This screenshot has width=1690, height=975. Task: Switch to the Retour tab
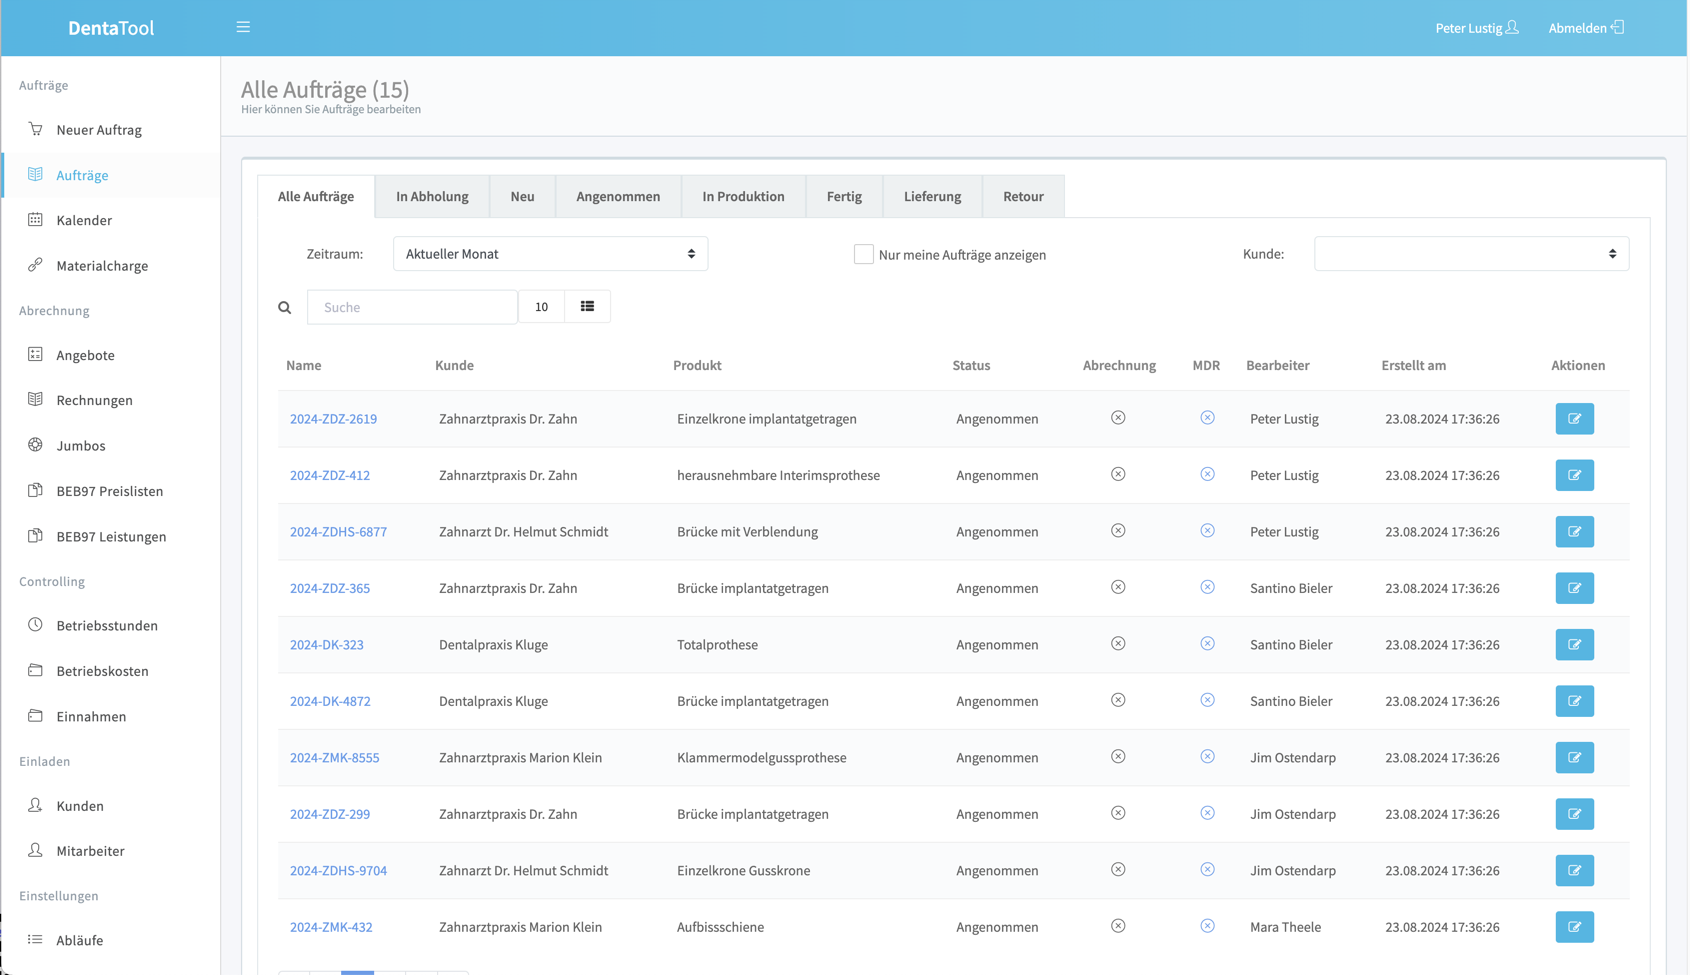pyautogui.click(x=1023, y=196)
